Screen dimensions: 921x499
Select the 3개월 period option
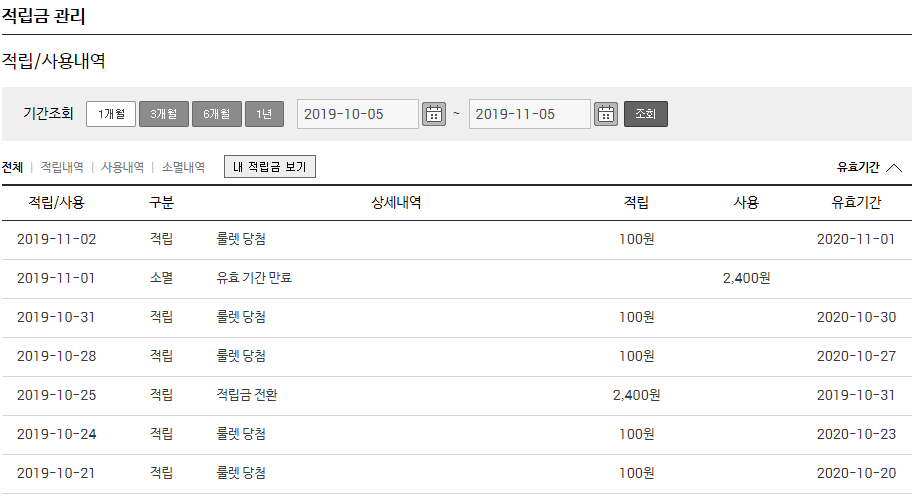(163, 114)
